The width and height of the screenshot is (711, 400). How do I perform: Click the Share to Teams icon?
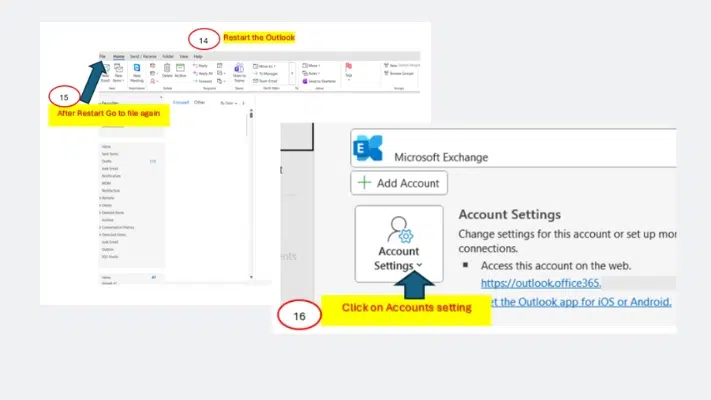[239, 68]
